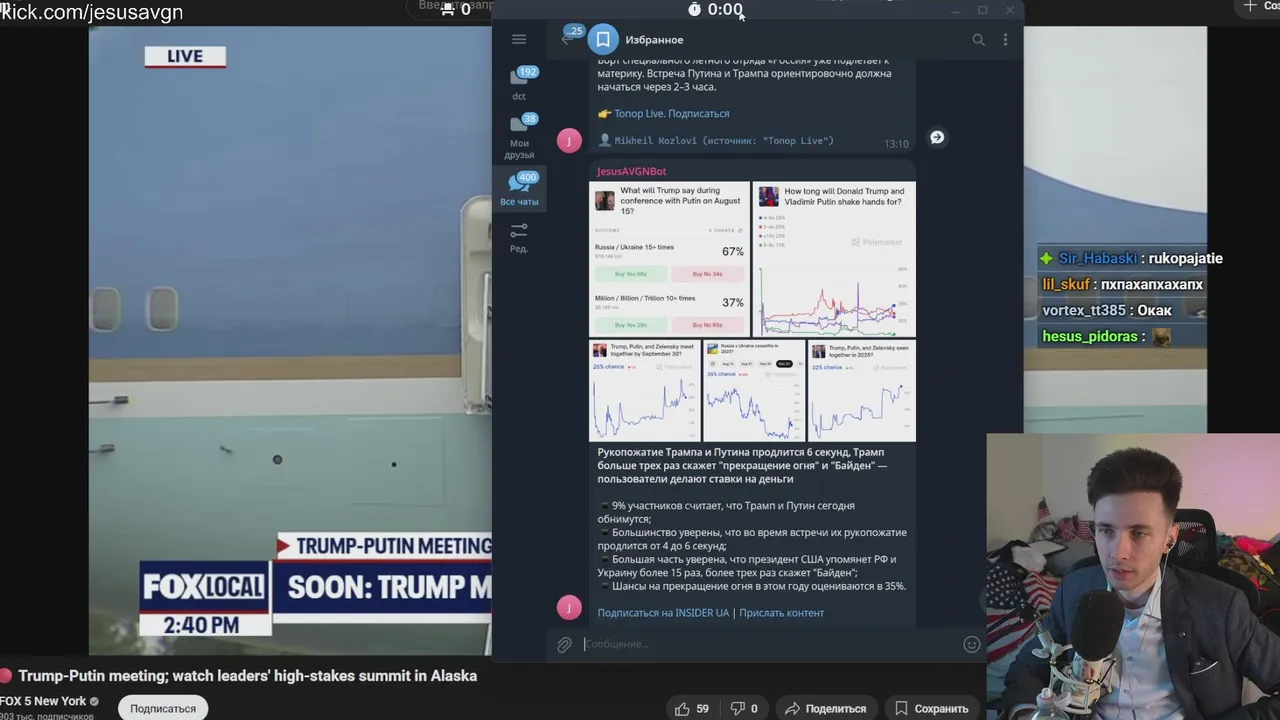Click the J avatar near Mikheil Kozlovi message
The height and width of the screenshot is (720, 1280).
pos(569,140)
